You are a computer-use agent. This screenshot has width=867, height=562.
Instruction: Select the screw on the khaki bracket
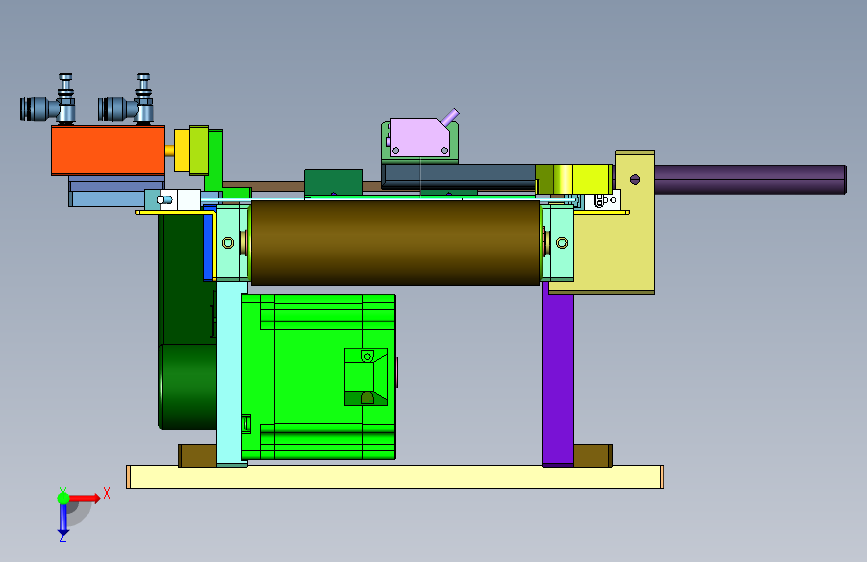point(635,179)
